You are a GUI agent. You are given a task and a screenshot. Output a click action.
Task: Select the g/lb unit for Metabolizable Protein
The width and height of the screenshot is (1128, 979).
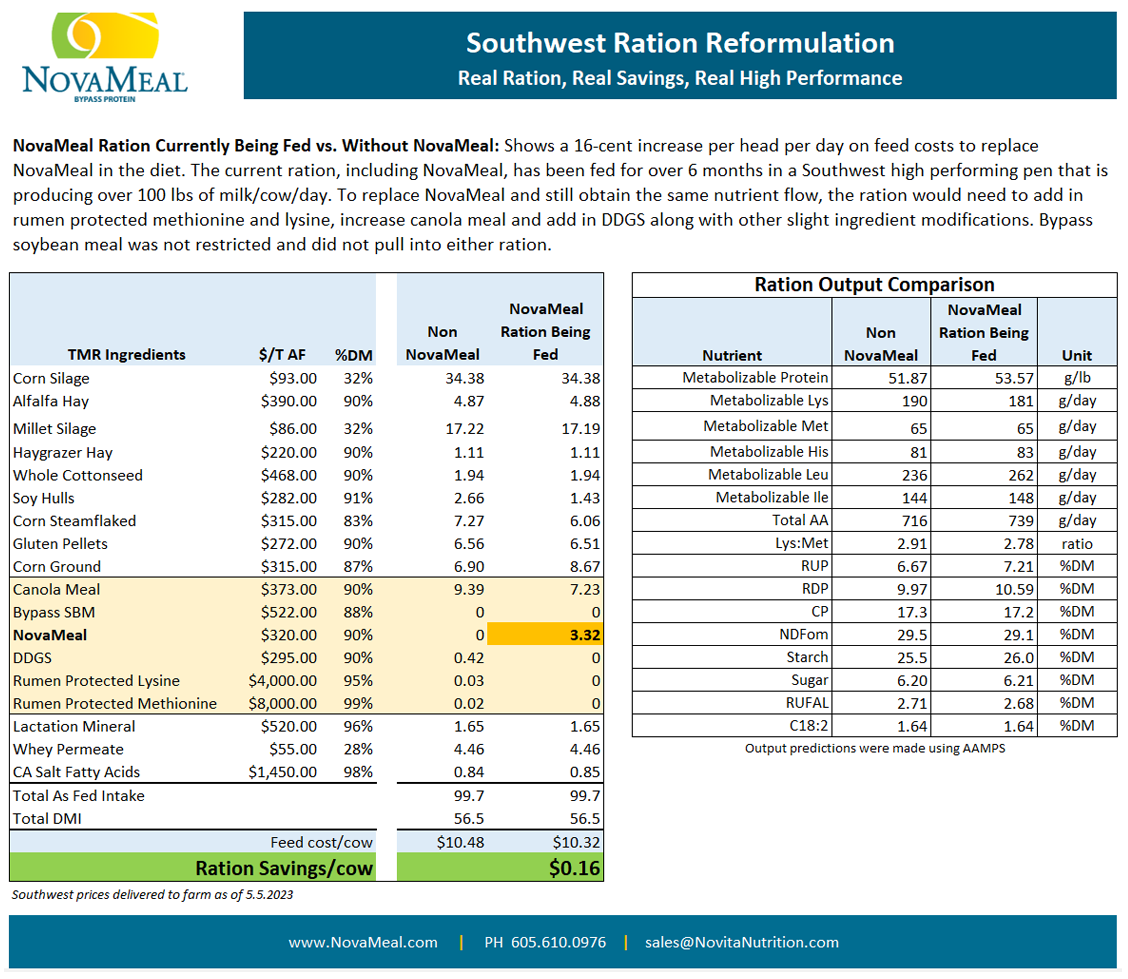(x=1077, y=378)
